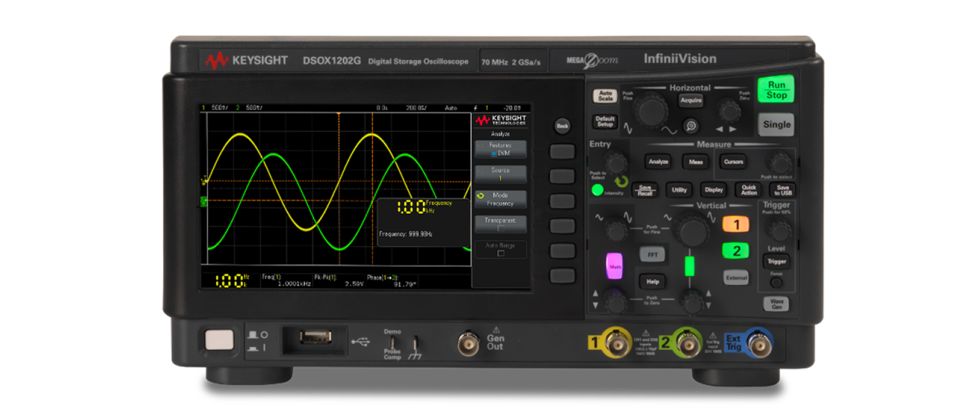Tick the on-screen Transparent checkbox
This screenshot has width=960, height=420.
point(500,228)
